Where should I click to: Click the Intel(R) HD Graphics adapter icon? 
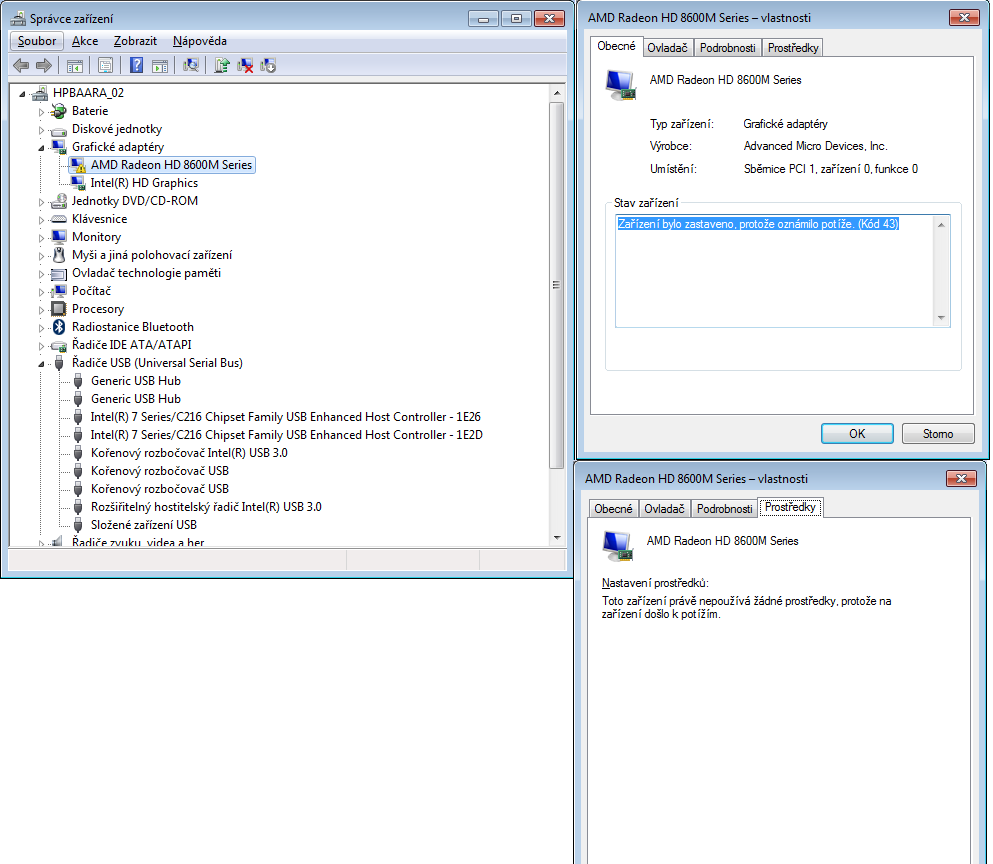tap(78, 183)
